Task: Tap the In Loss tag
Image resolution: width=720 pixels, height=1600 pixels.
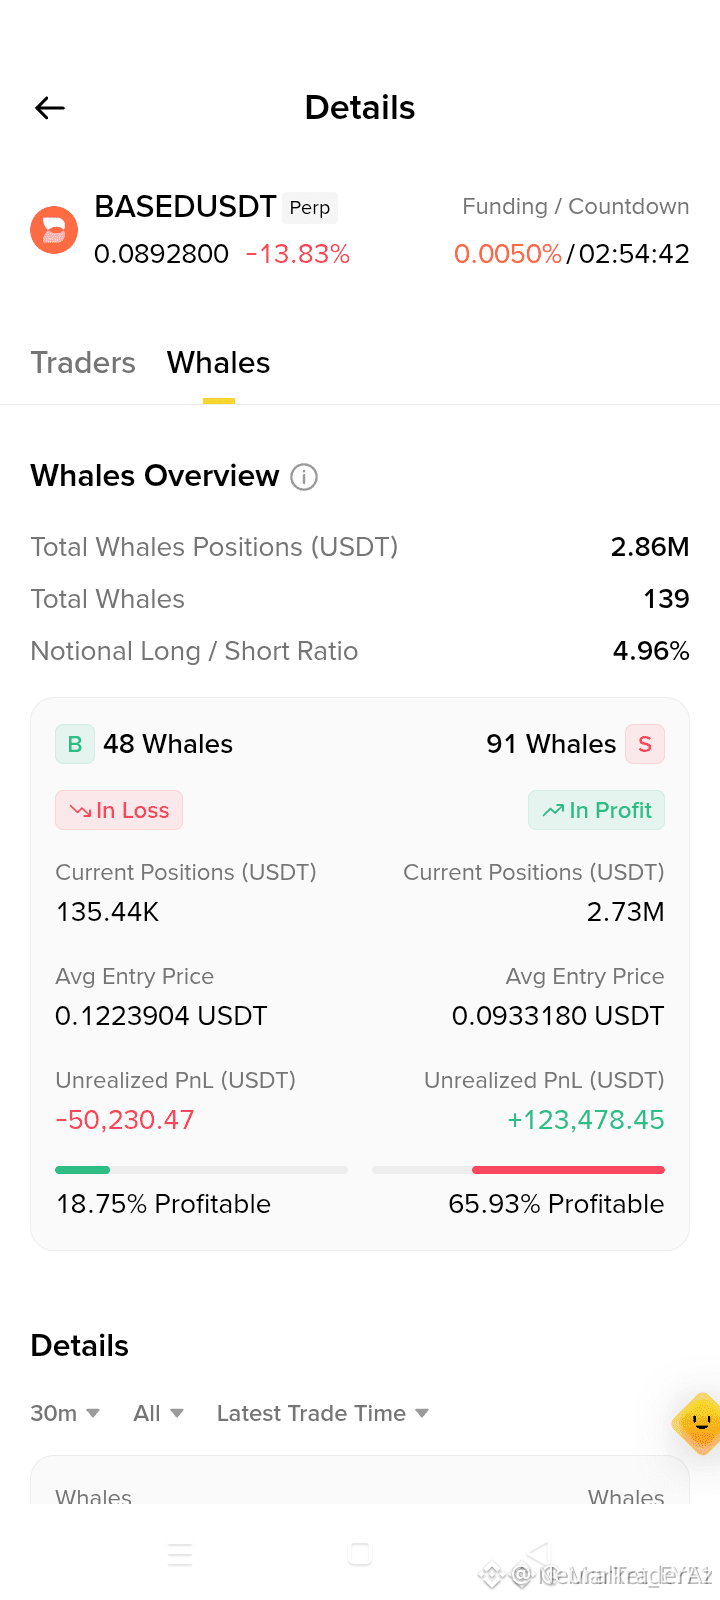Action: (x=119, y=810)
